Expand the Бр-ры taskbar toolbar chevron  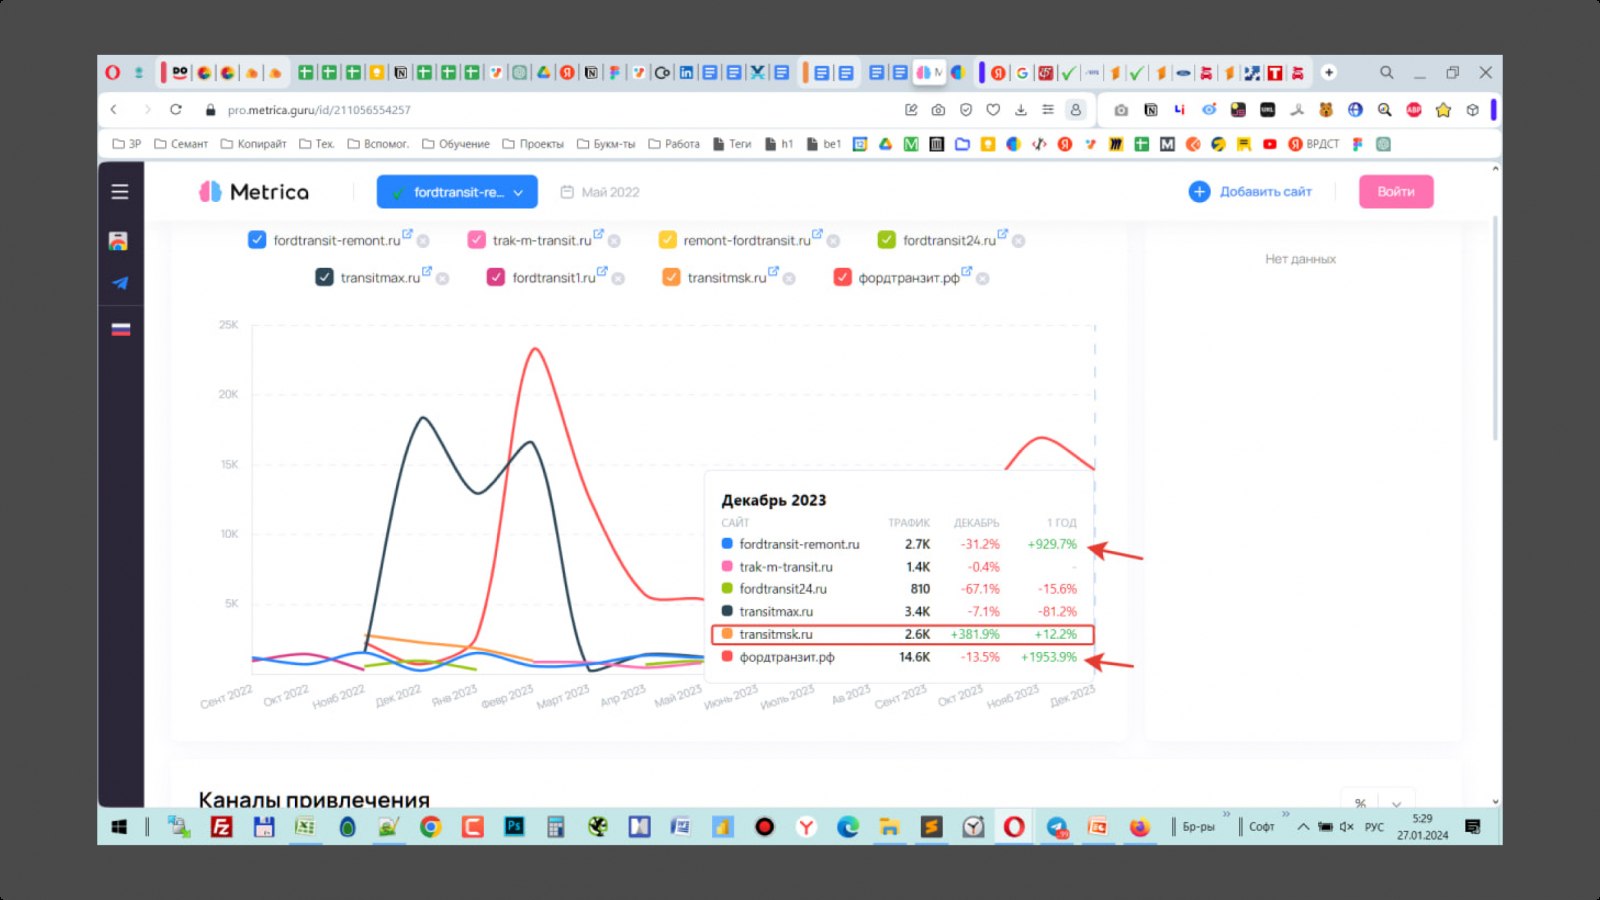(1226, 814)
